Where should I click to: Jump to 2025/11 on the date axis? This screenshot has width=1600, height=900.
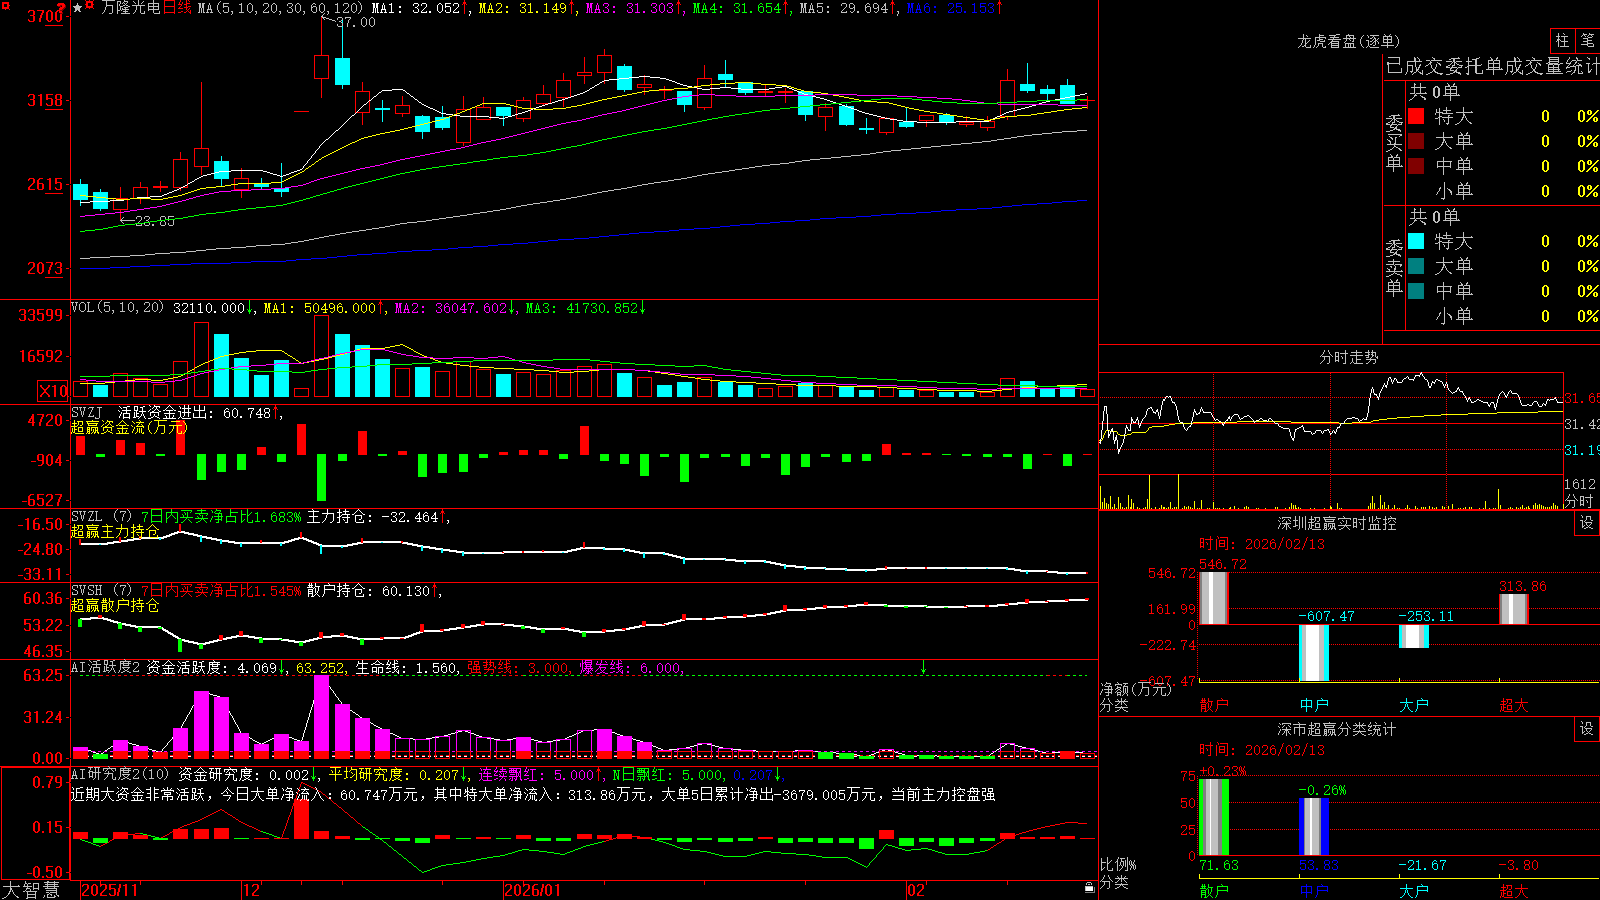click(x=110, y=890)
